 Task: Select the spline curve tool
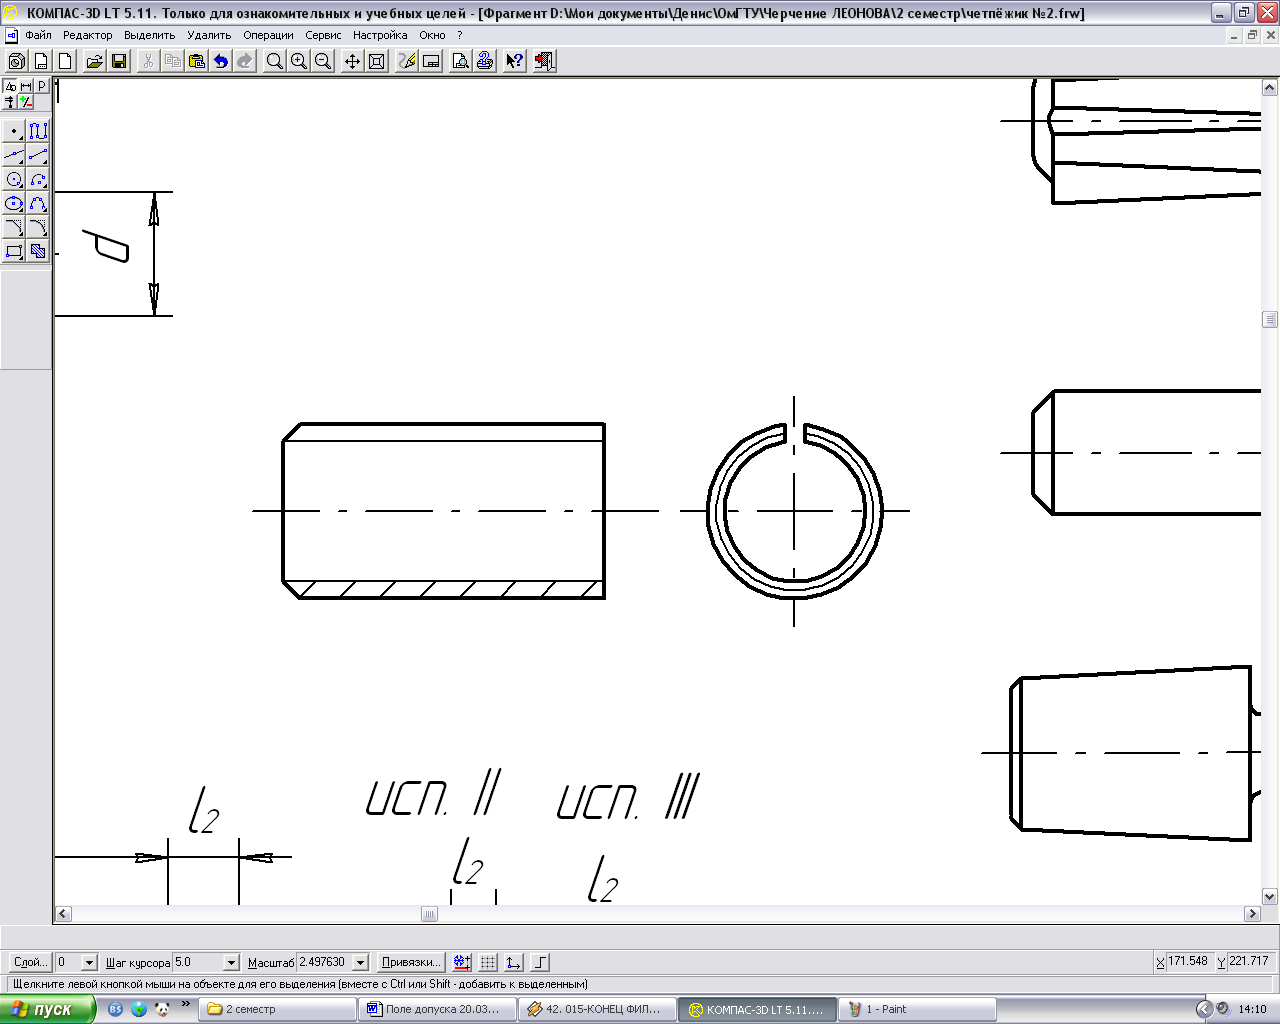point(38,203)
